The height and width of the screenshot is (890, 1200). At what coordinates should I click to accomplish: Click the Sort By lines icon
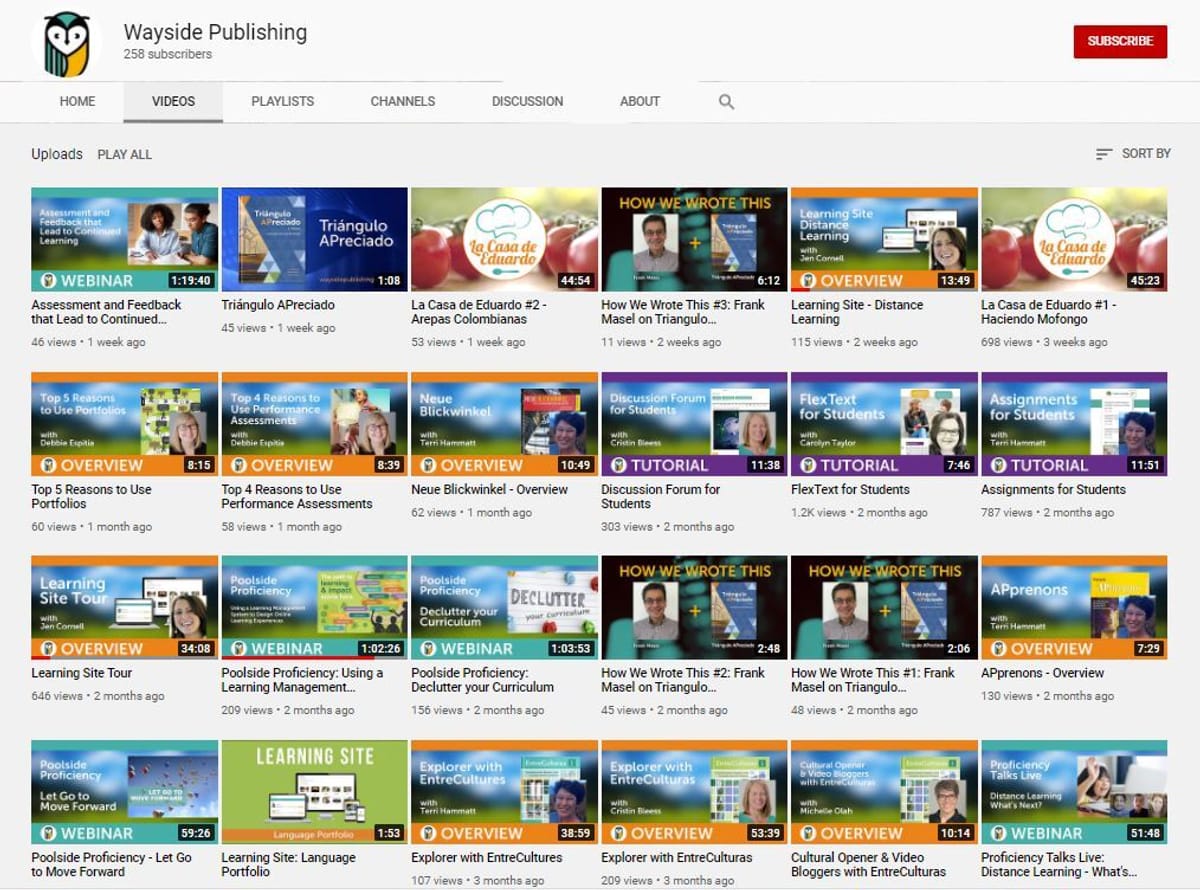(1104, 154)
